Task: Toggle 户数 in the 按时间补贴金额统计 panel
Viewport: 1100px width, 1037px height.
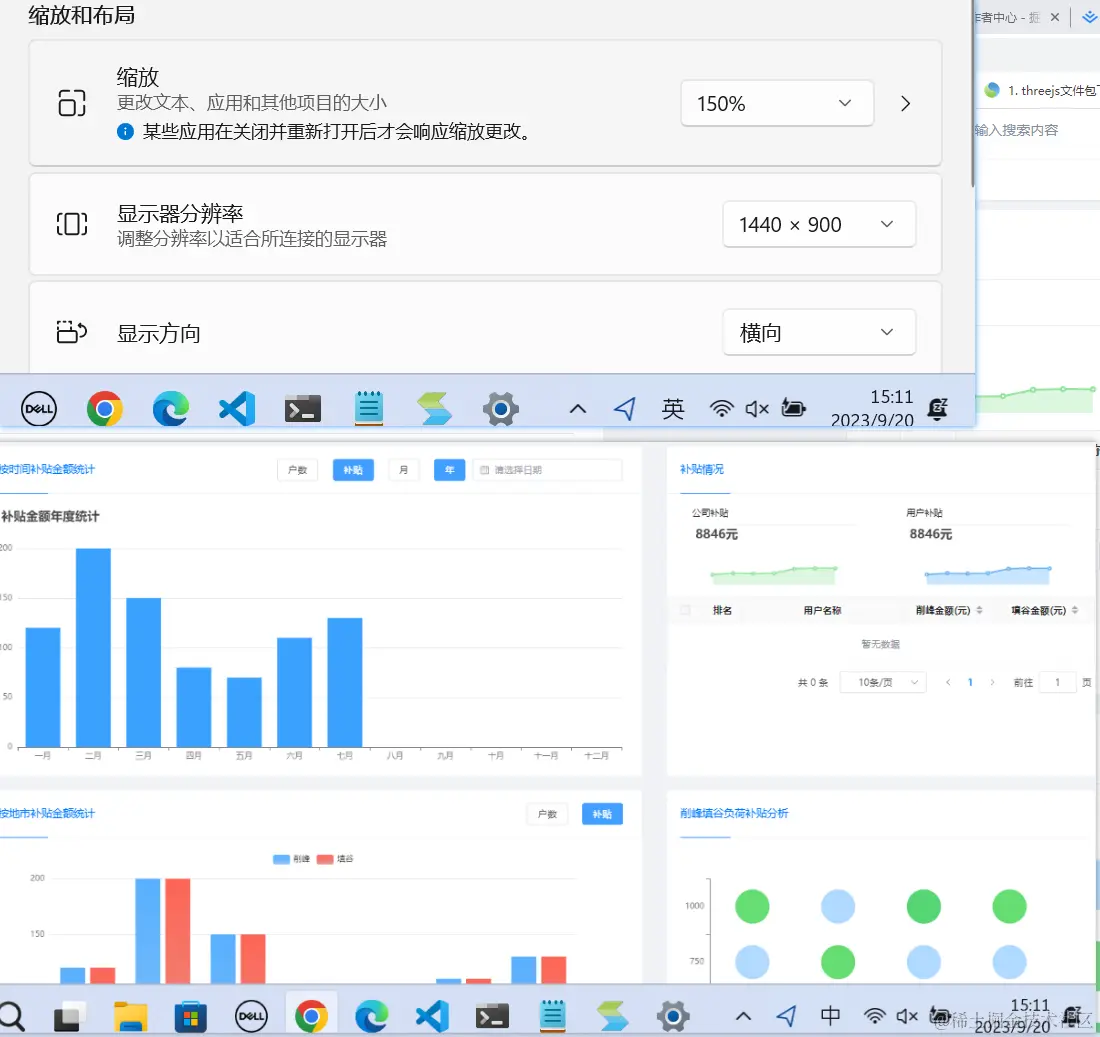Action: click(x=297, y=470)
